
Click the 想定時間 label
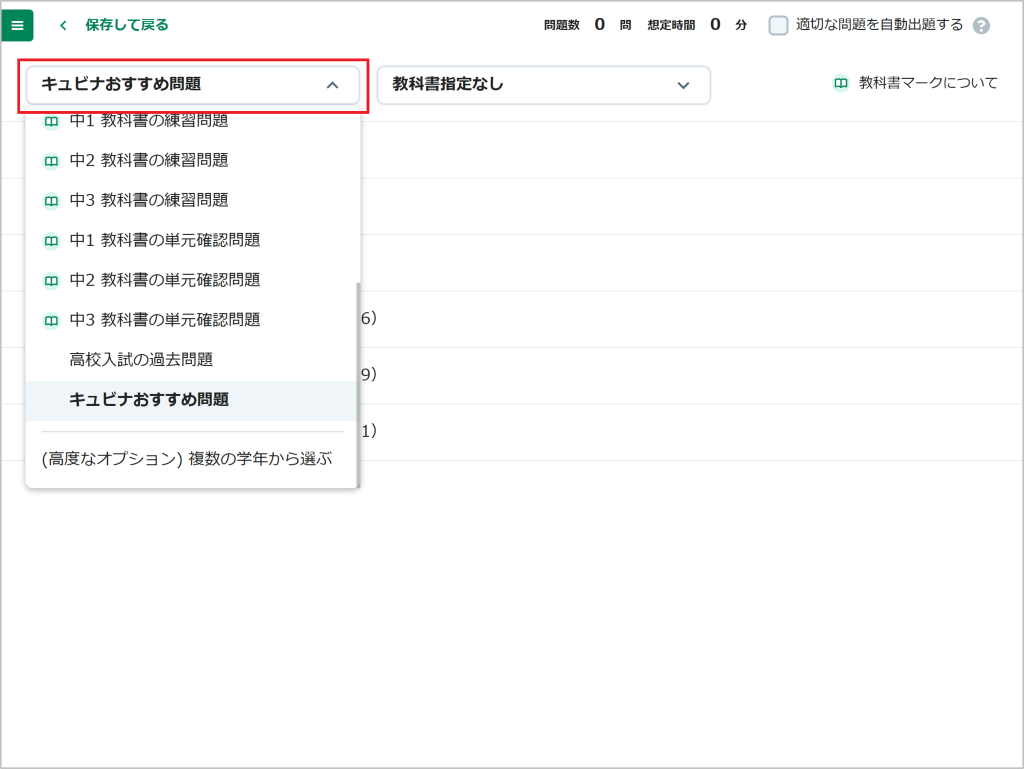pos(671,25)
